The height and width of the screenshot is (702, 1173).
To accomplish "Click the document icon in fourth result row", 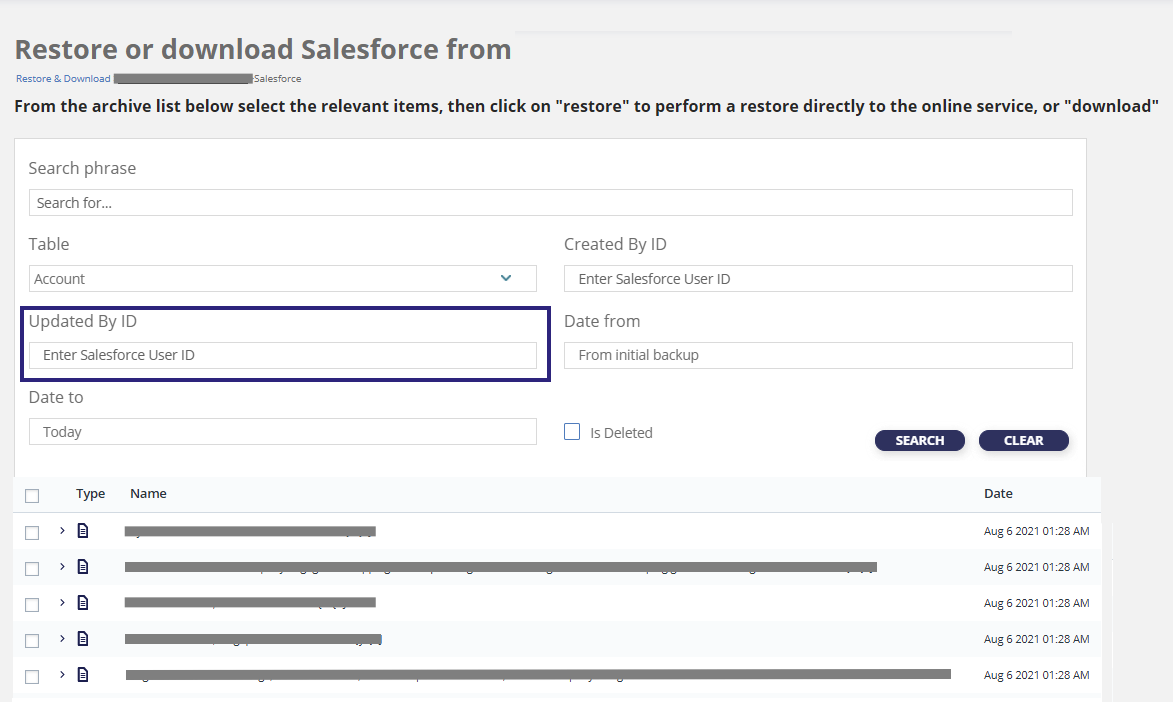I will tap(83, 638).
